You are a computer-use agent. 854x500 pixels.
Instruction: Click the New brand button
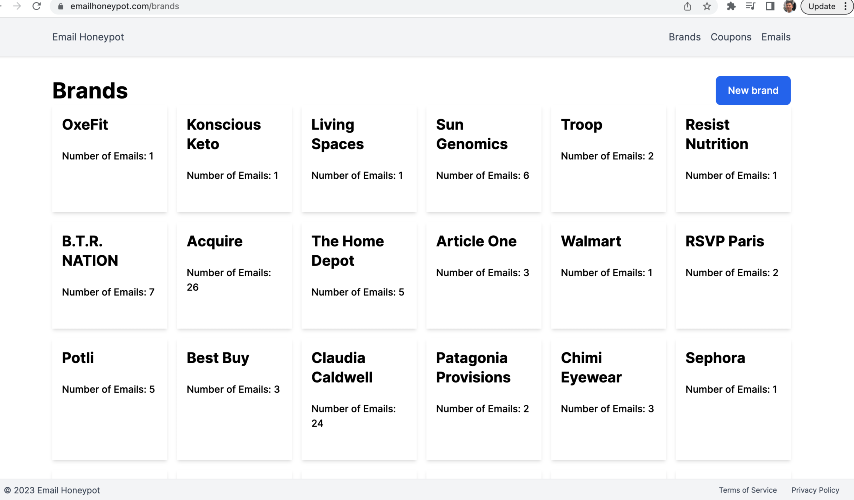pyautogui.click(x=753, y=90)
